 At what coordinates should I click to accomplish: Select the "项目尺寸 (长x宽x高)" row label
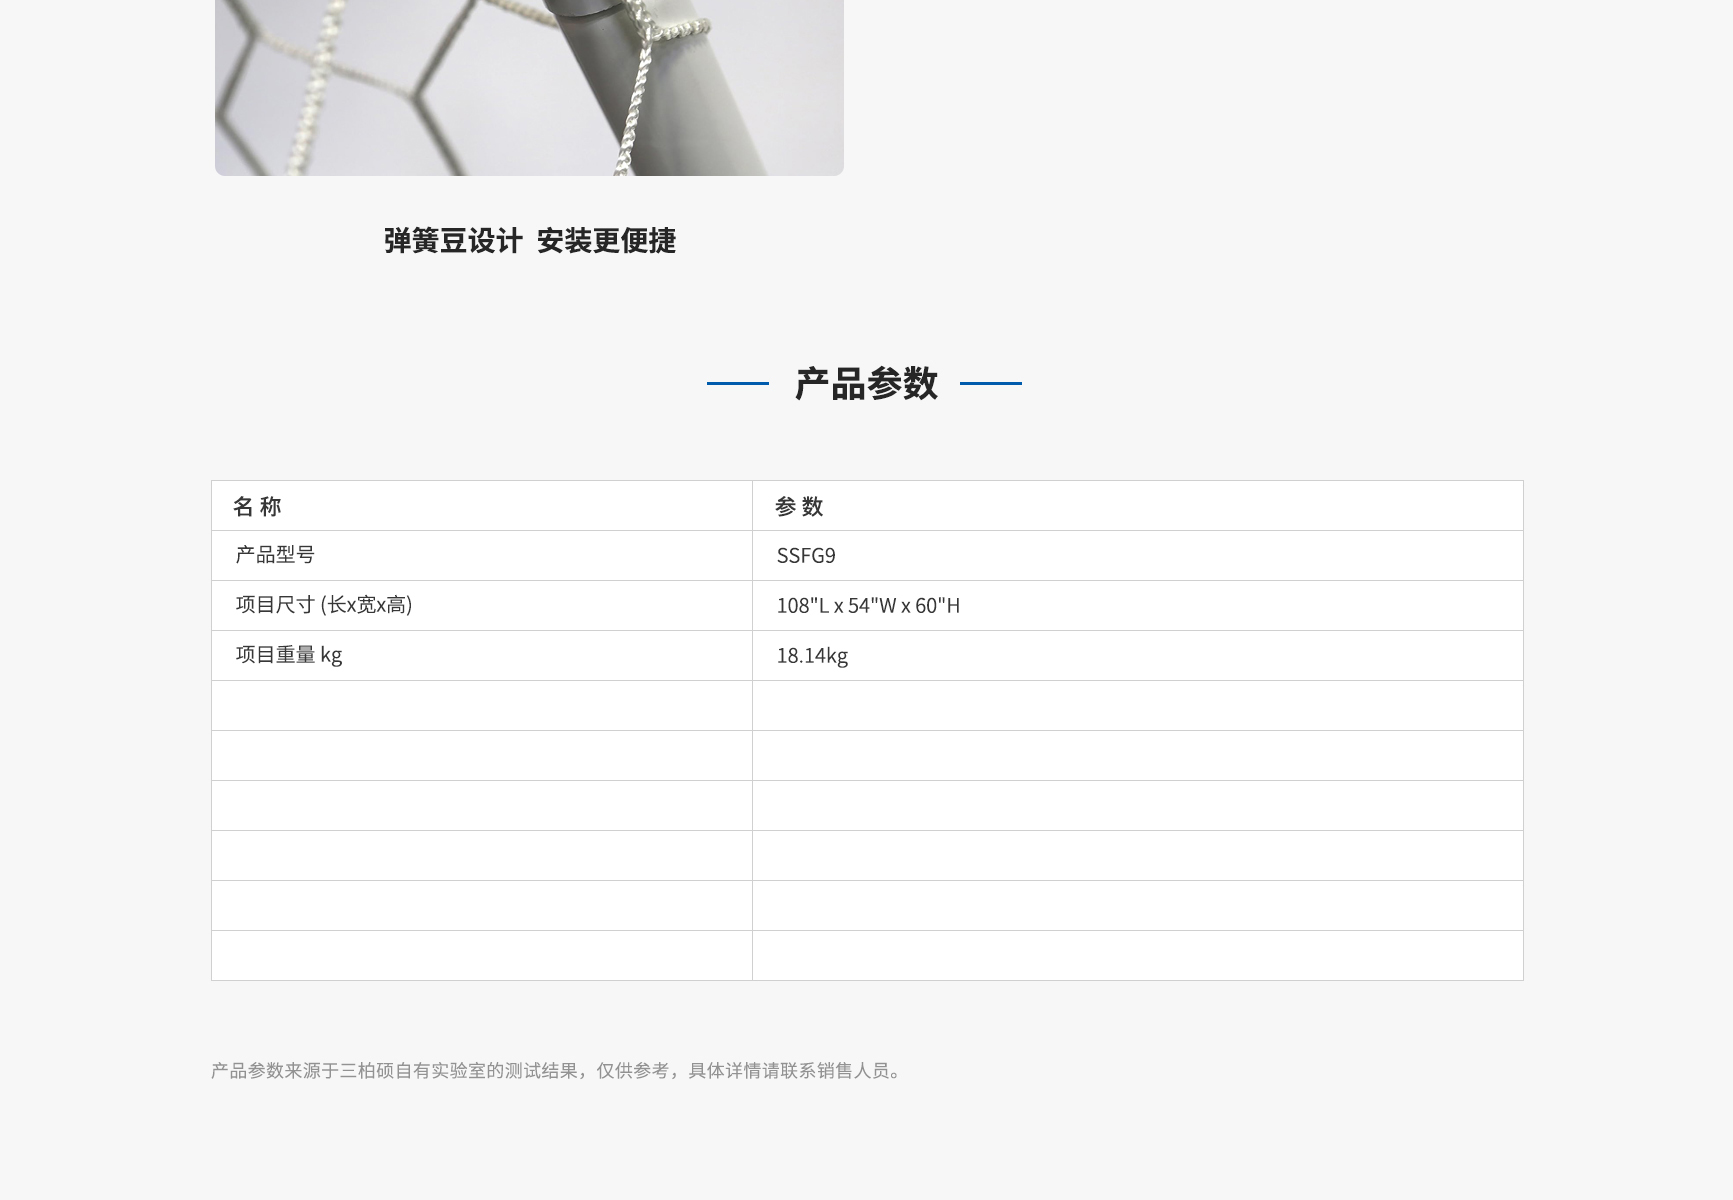pyautogui.click(x=324, y=605)
